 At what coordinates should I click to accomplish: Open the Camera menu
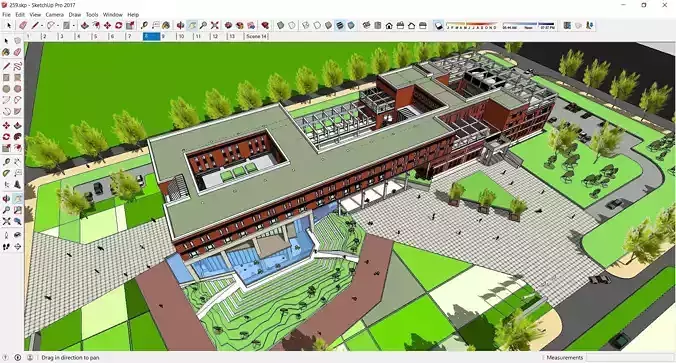tap(54, 15)
